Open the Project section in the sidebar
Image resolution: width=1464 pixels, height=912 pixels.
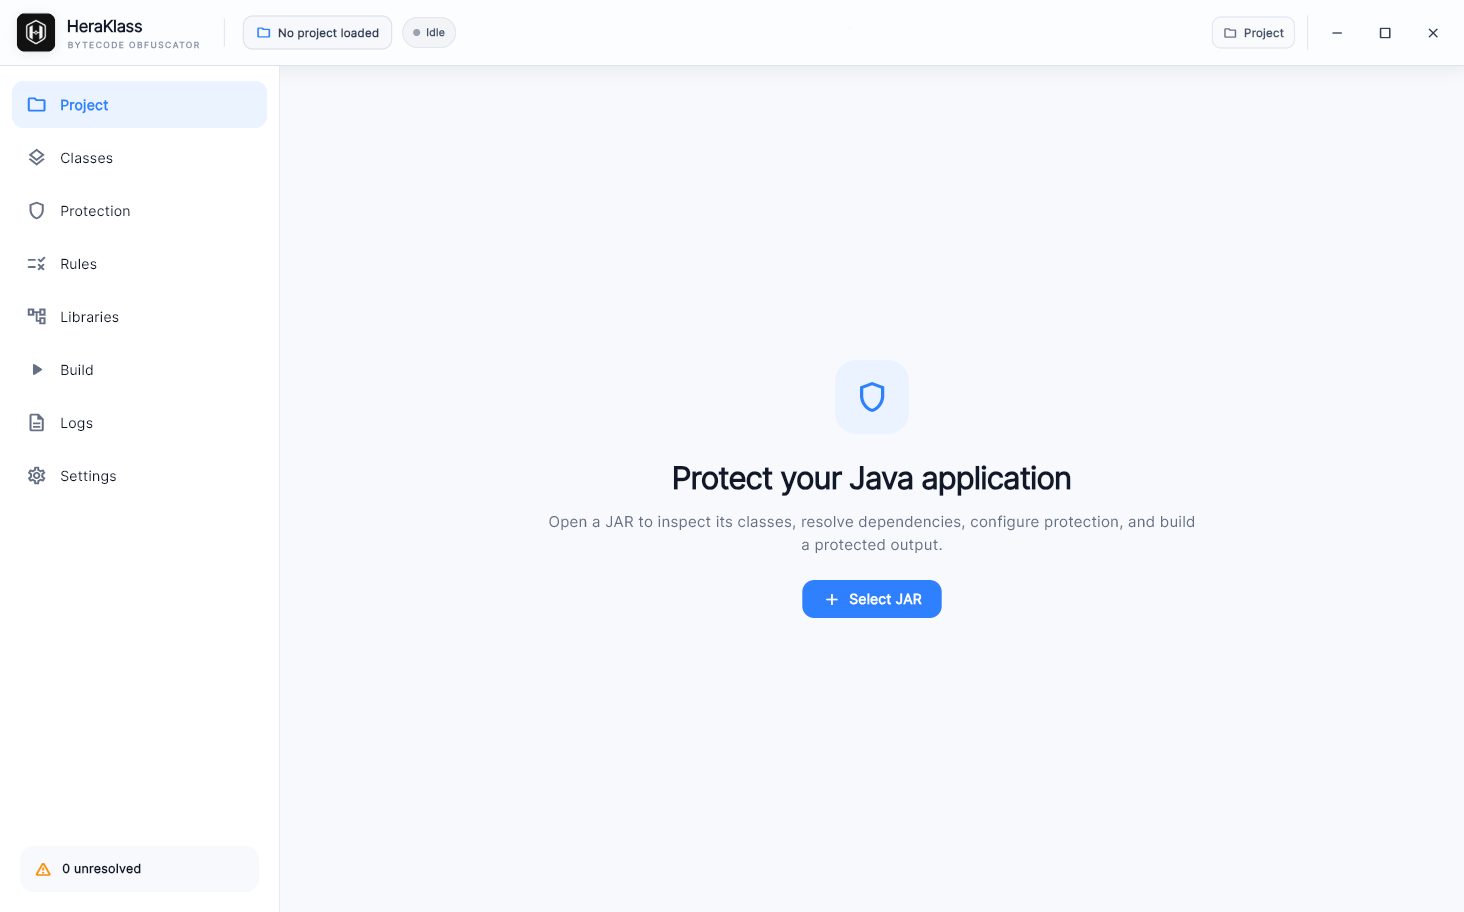pyautogui.click(x=139, y=105)
